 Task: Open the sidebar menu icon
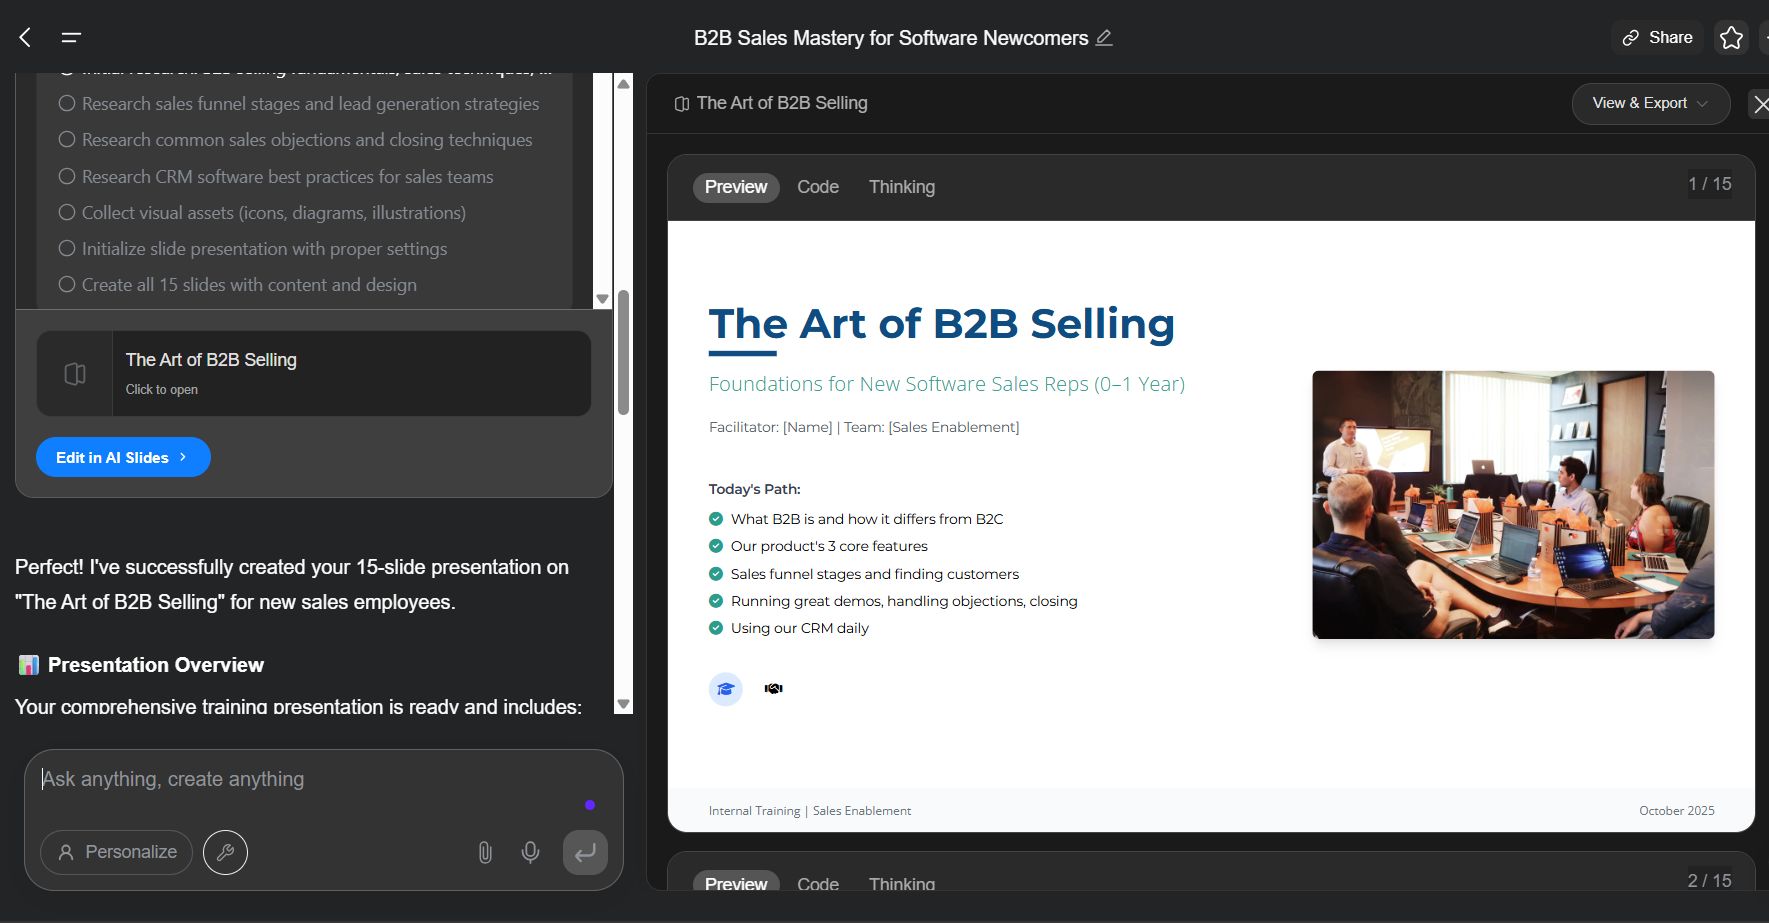pyautogui.click(x=71, y=38)
